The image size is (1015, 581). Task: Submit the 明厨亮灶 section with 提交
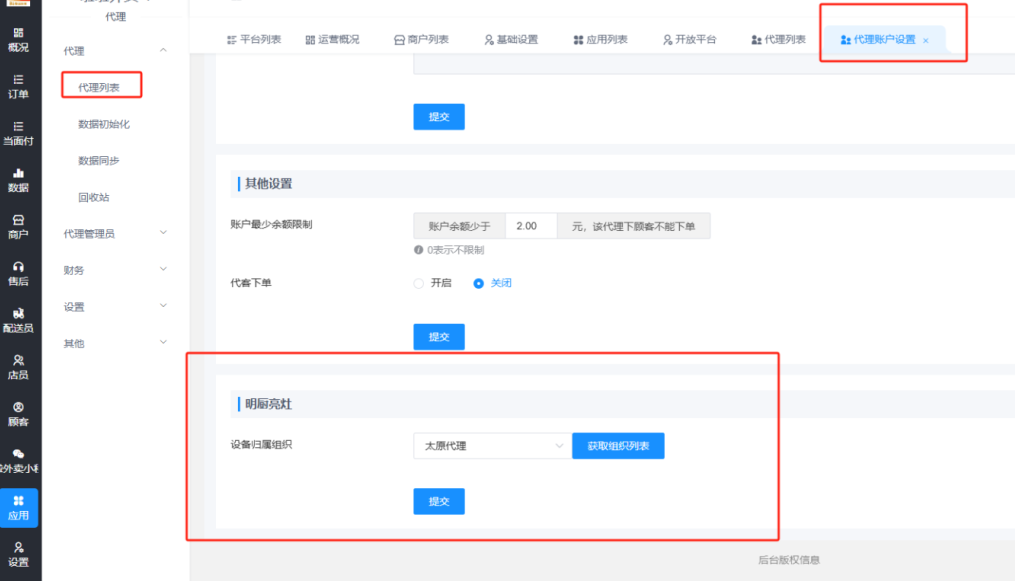click(x=439, y=501)
